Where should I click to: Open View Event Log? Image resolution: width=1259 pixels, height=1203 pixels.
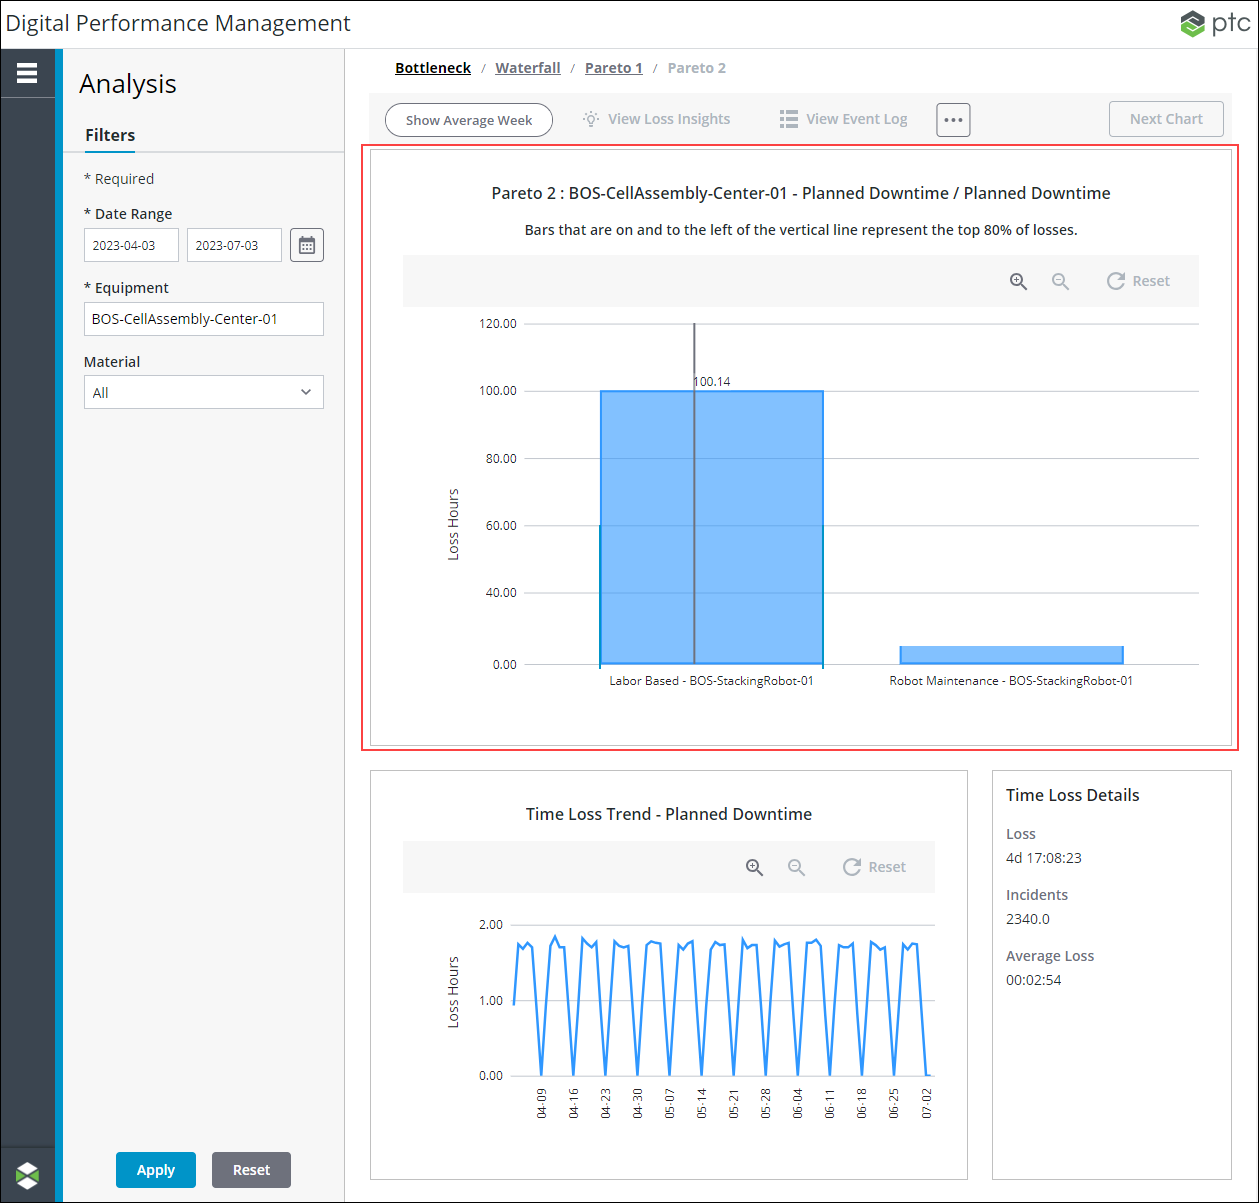click(x=843, y=119)
